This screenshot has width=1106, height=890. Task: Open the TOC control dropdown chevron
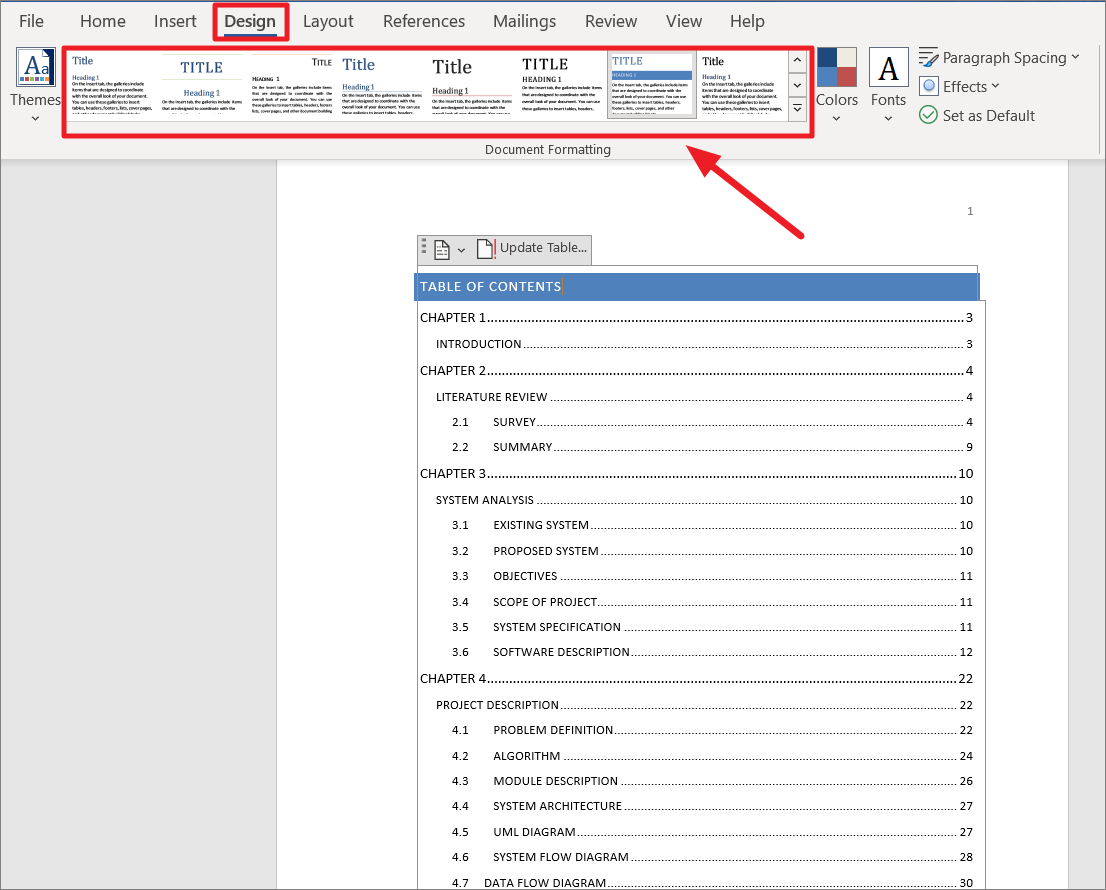[x=461, y=250]
